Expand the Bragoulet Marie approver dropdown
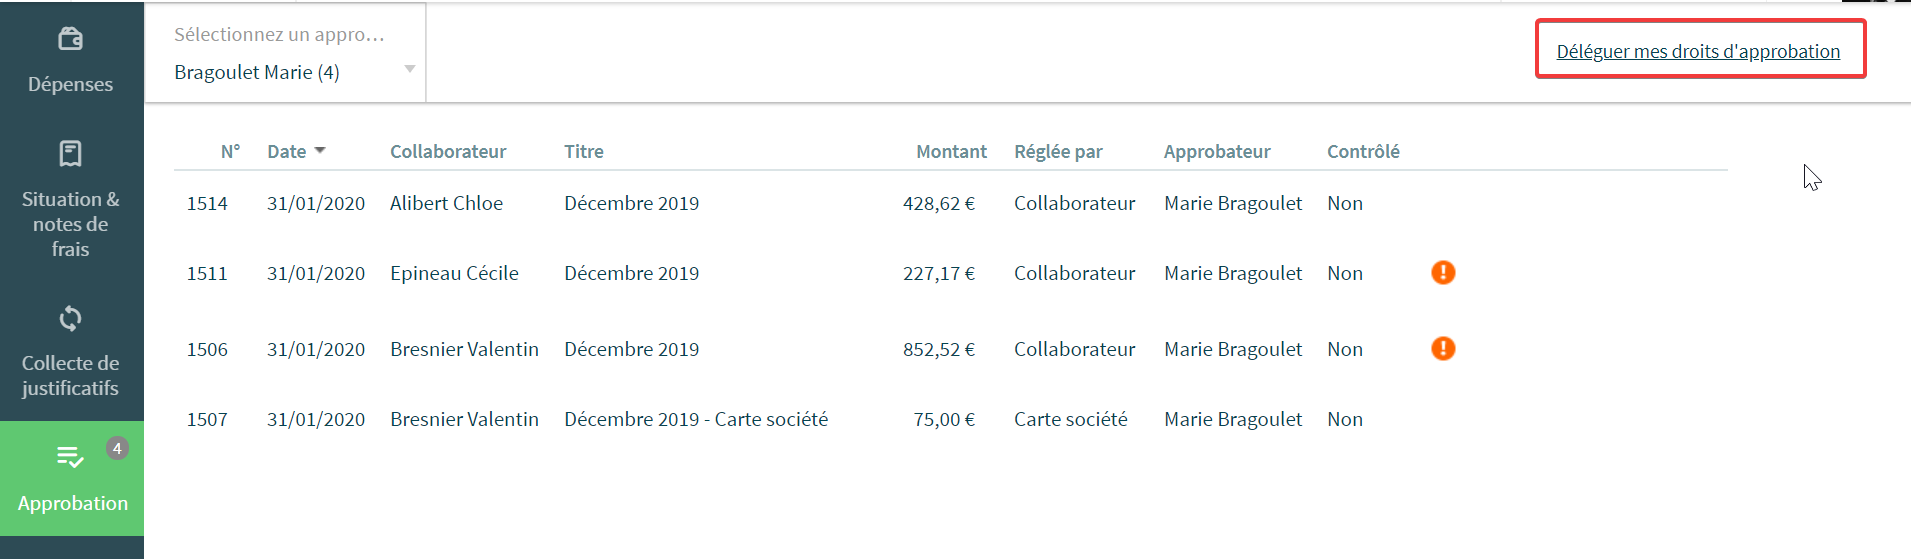Image resolution: width=1911 pixels, height=559 pixels. click(409, 69)
